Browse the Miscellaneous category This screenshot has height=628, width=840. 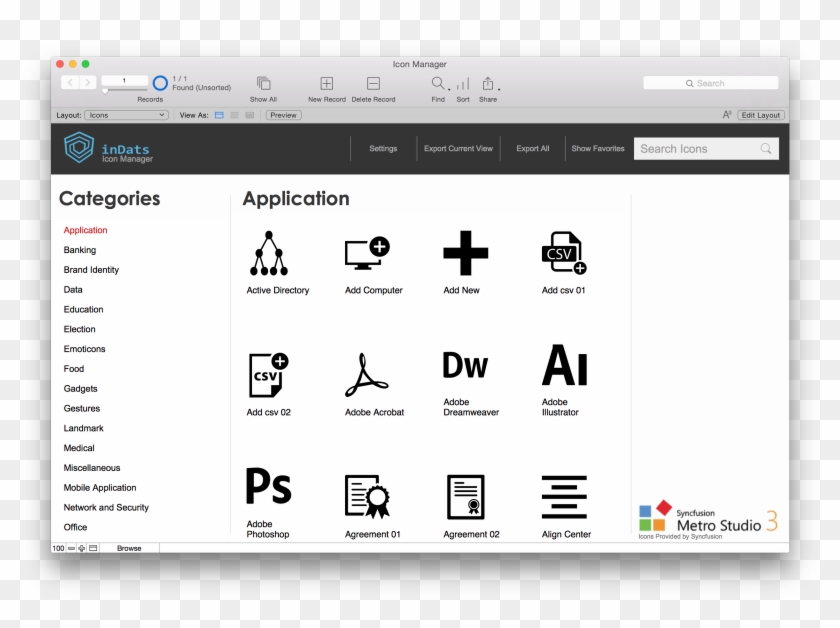pyautogui.click(x=92, y=468)
